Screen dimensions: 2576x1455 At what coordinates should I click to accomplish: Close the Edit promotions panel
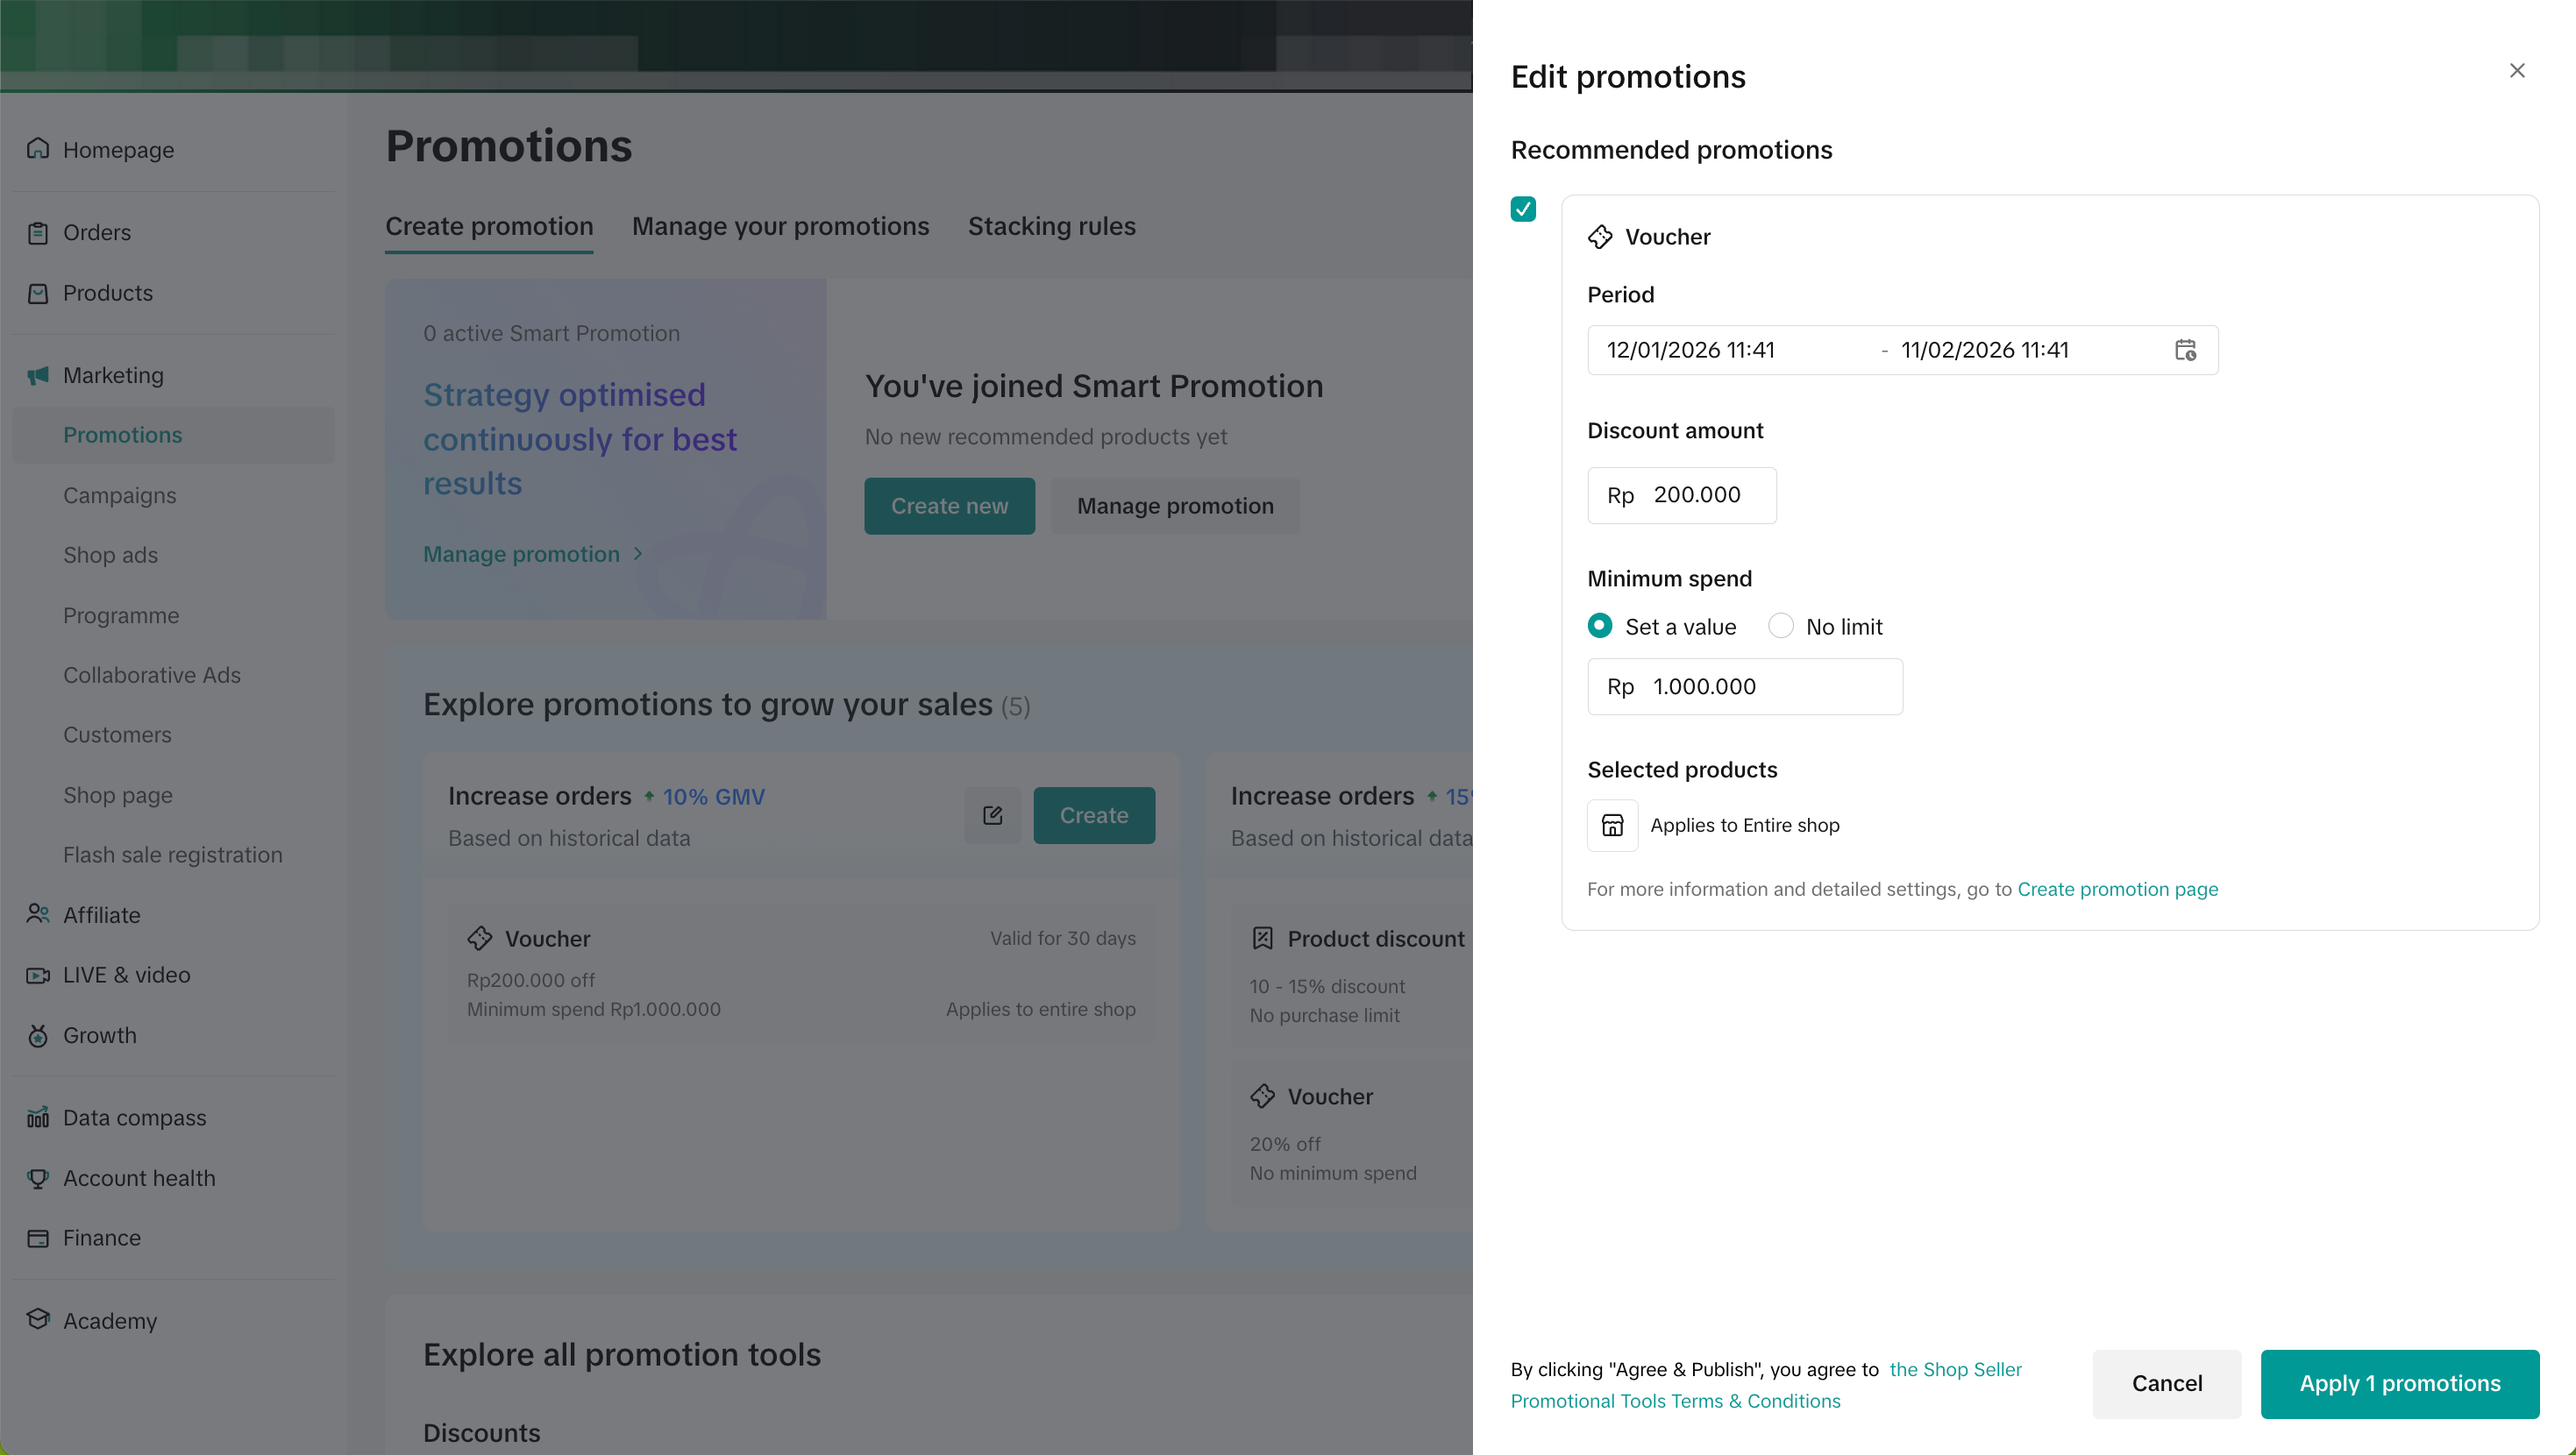pyautogui.click(x=2516, y=70)
